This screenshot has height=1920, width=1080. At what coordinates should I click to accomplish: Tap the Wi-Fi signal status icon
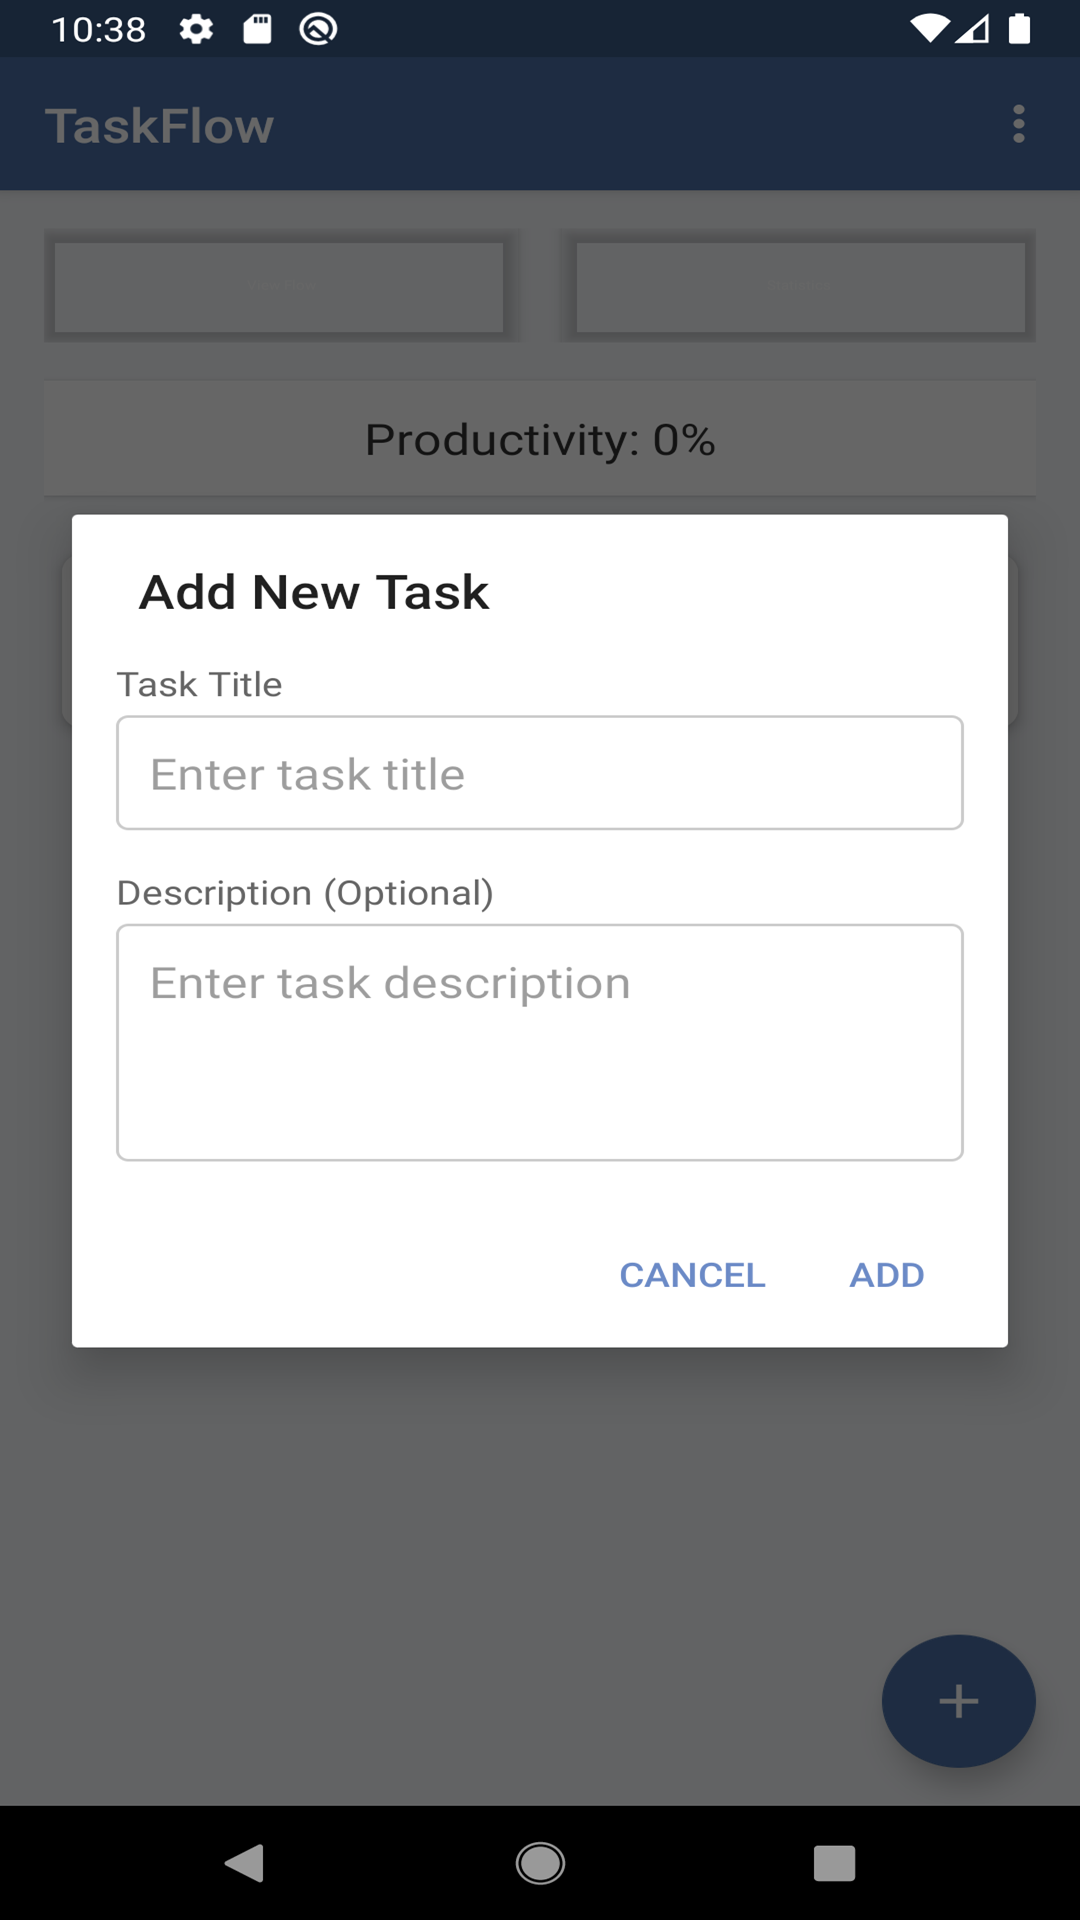[x=929, y=29]
